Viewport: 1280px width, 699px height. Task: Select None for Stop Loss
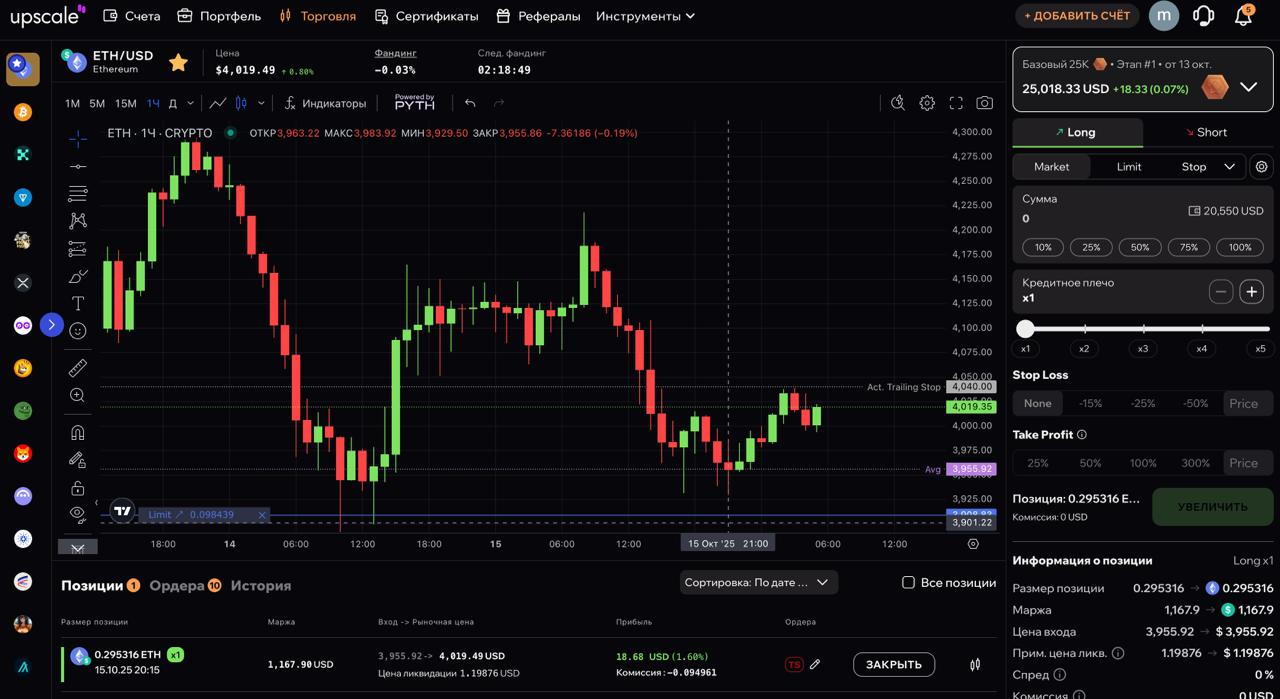[x=1037, y=403]
